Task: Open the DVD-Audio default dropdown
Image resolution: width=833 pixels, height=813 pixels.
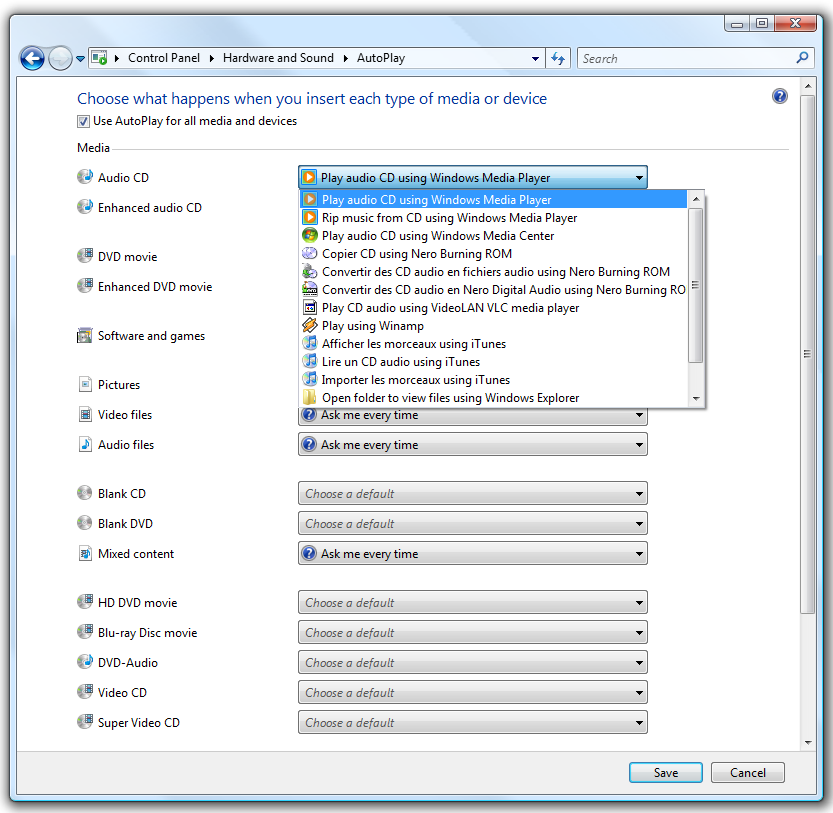Action: (473, 662)
